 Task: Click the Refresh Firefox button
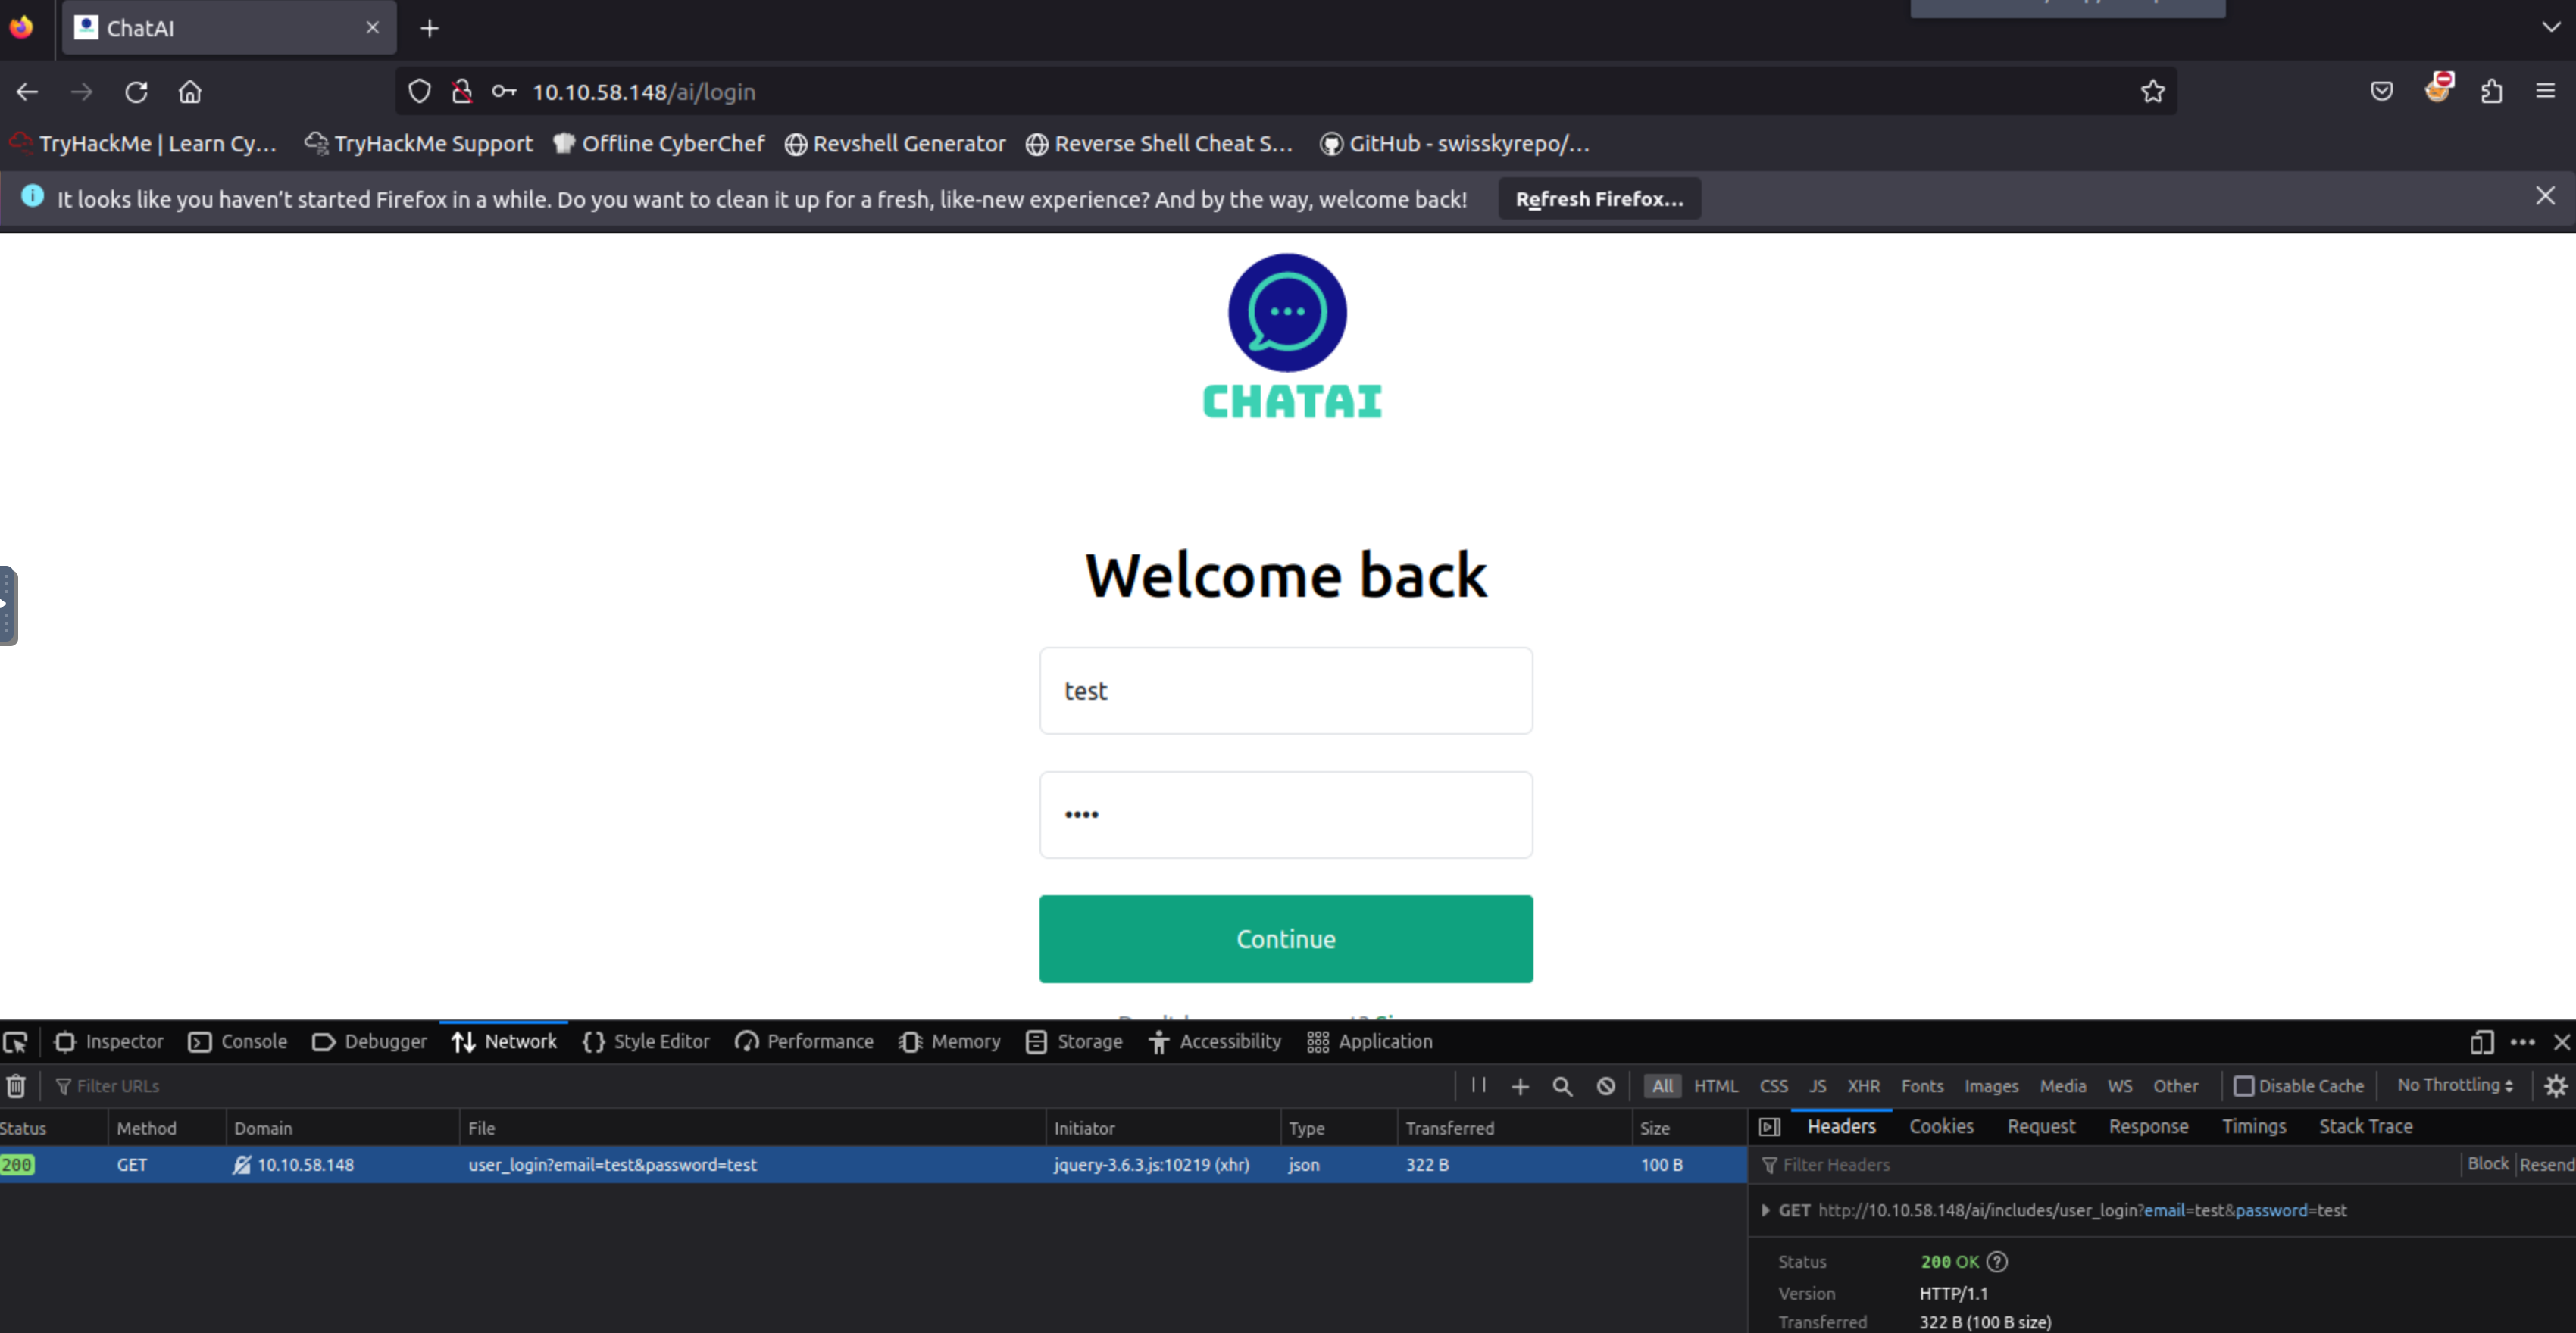(1598, 198)
